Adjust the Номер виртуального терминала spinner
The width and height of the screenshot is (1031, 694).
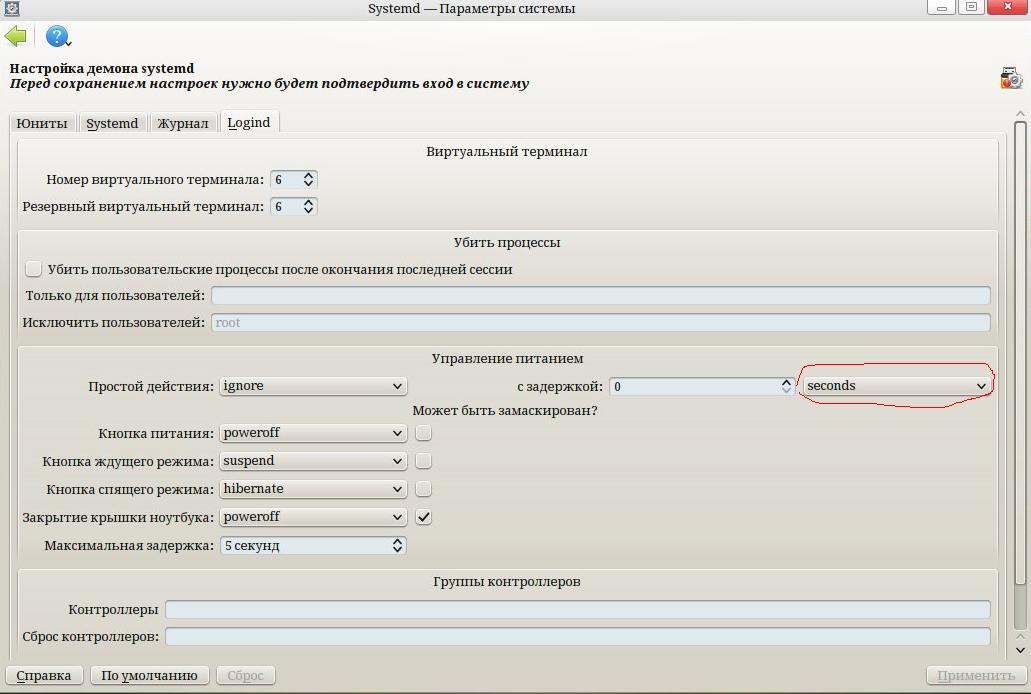tap(293, 180)
